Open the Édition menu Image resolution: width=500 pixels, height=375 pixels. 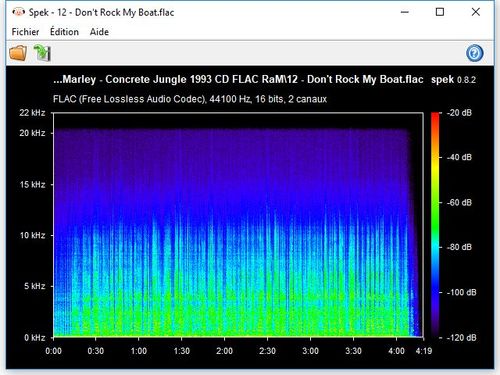(64, 32)
